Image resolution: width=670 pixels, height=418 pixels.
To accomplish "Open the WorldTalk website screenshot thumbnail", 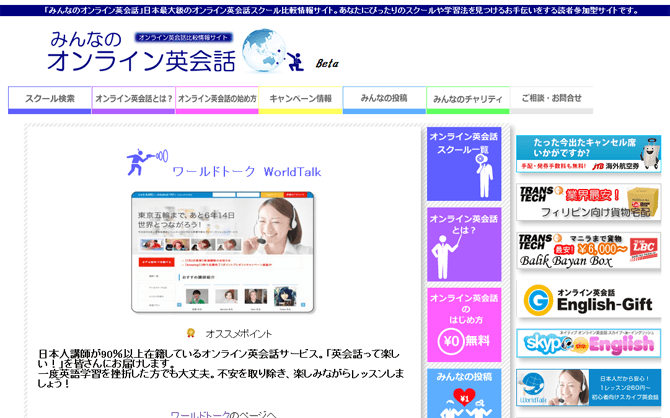I will [223, 252].
